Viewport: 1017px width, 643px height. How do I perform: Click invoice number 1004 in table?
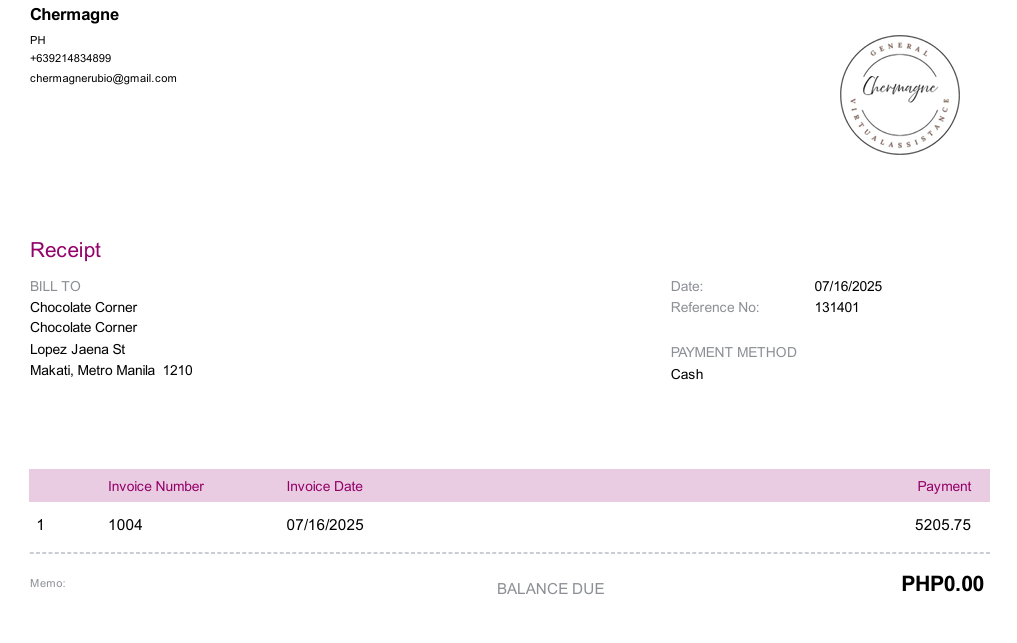click(125, 525)
